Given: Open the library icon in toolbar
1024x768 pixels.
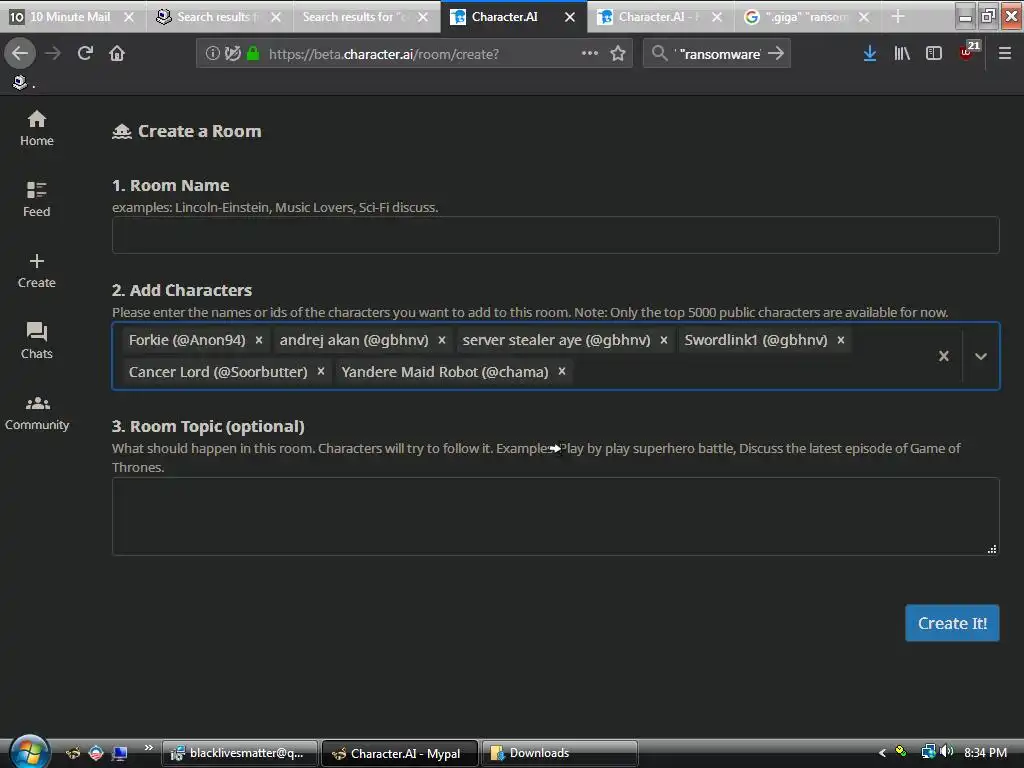Looking at the screenshot, I should [x=902, y=53].
